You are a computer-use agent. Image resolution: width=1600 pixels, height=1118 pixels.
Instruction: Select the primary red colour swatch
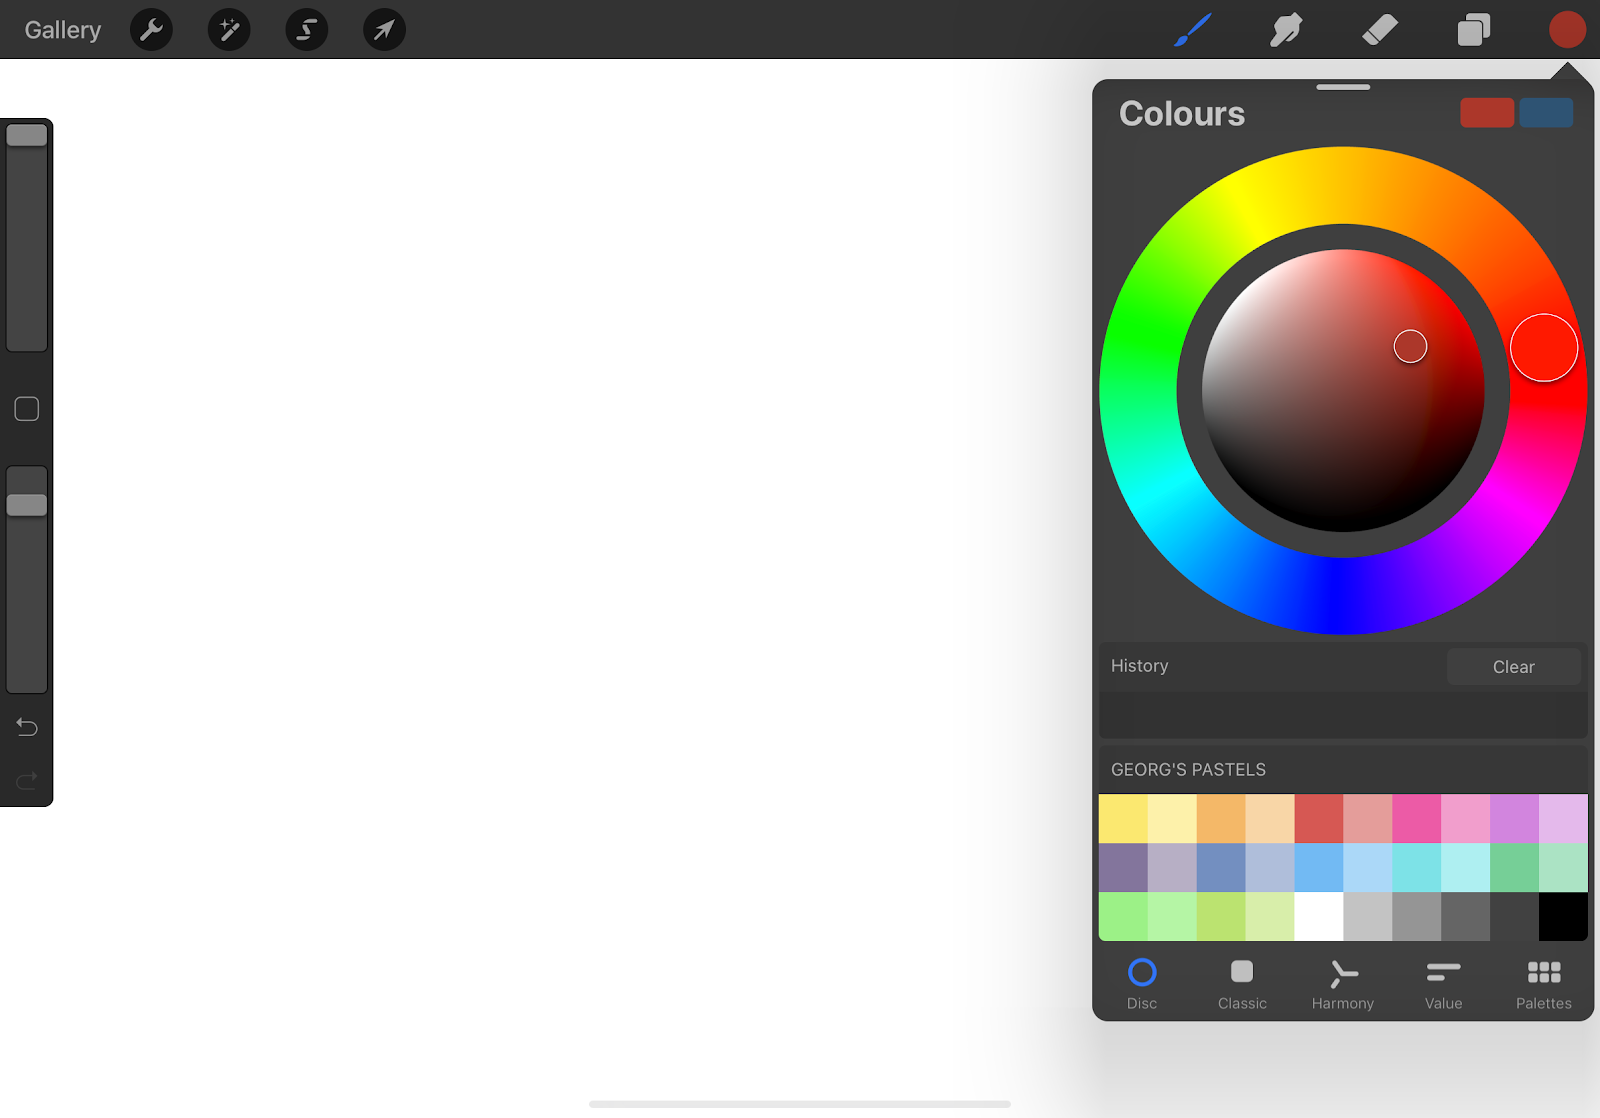coord(1487,113)
